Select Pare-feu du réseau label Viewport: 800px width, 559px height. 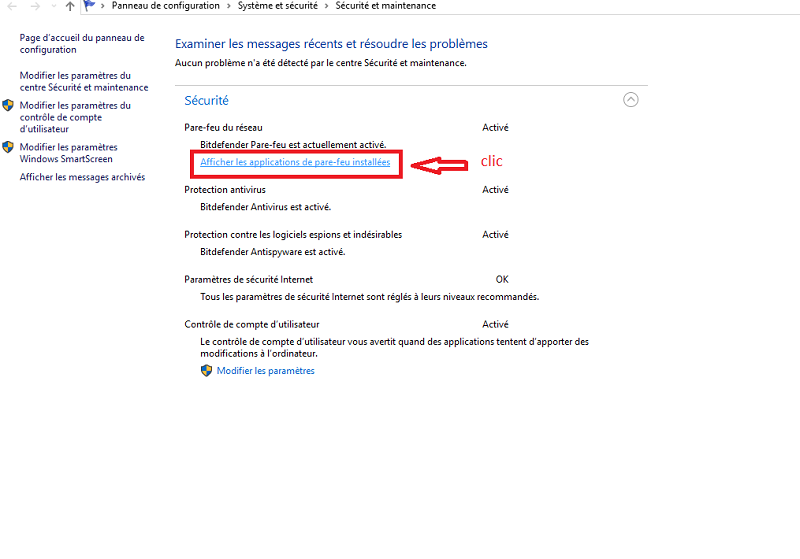(x=223, y=128)
